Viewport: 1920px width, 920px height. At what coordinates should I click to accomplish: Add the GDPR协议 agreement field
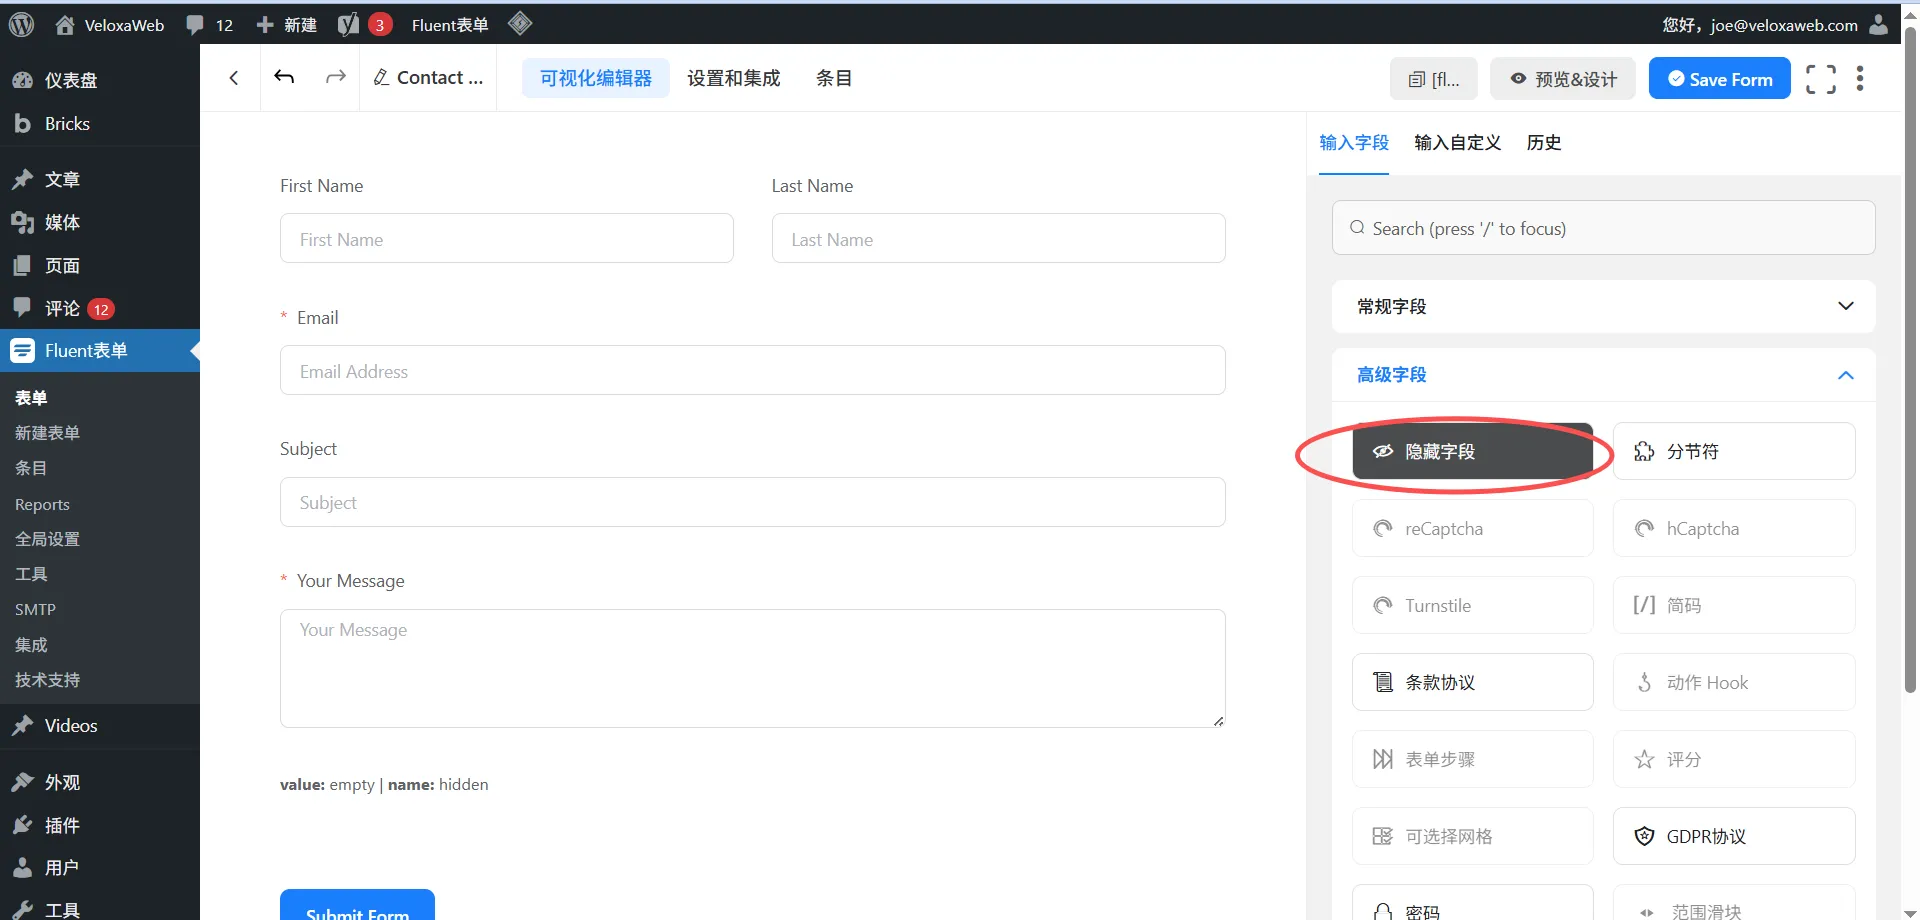[x=1733, y=837]
